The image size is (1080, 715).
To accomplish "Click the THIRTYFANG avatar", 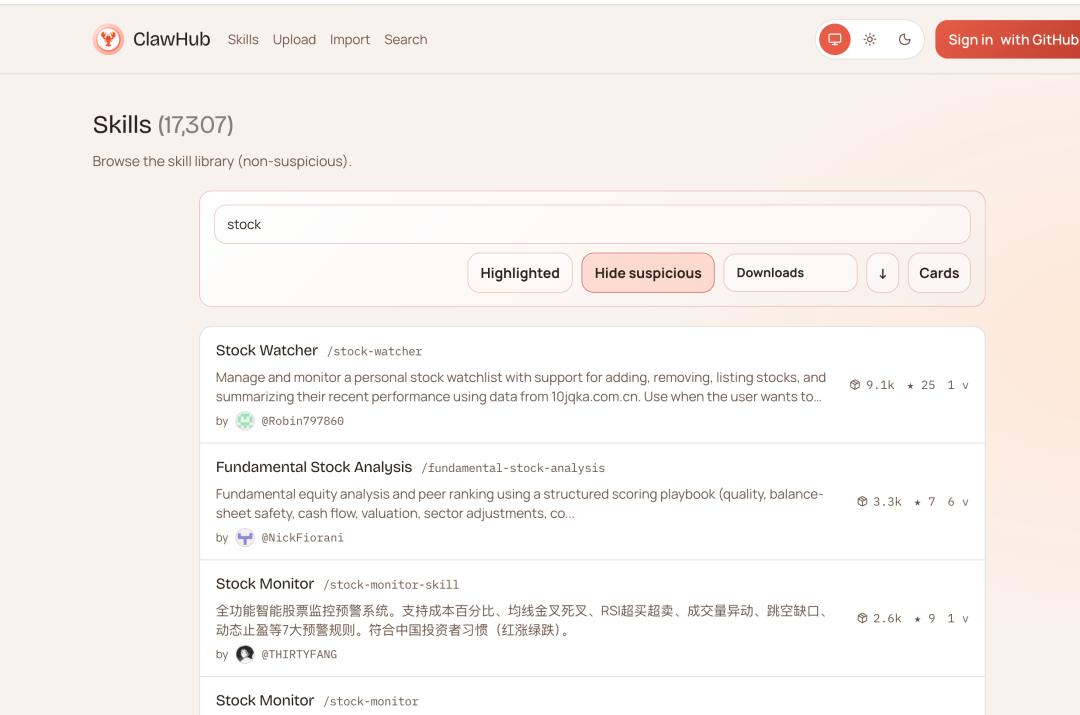I will click(245, 654).
